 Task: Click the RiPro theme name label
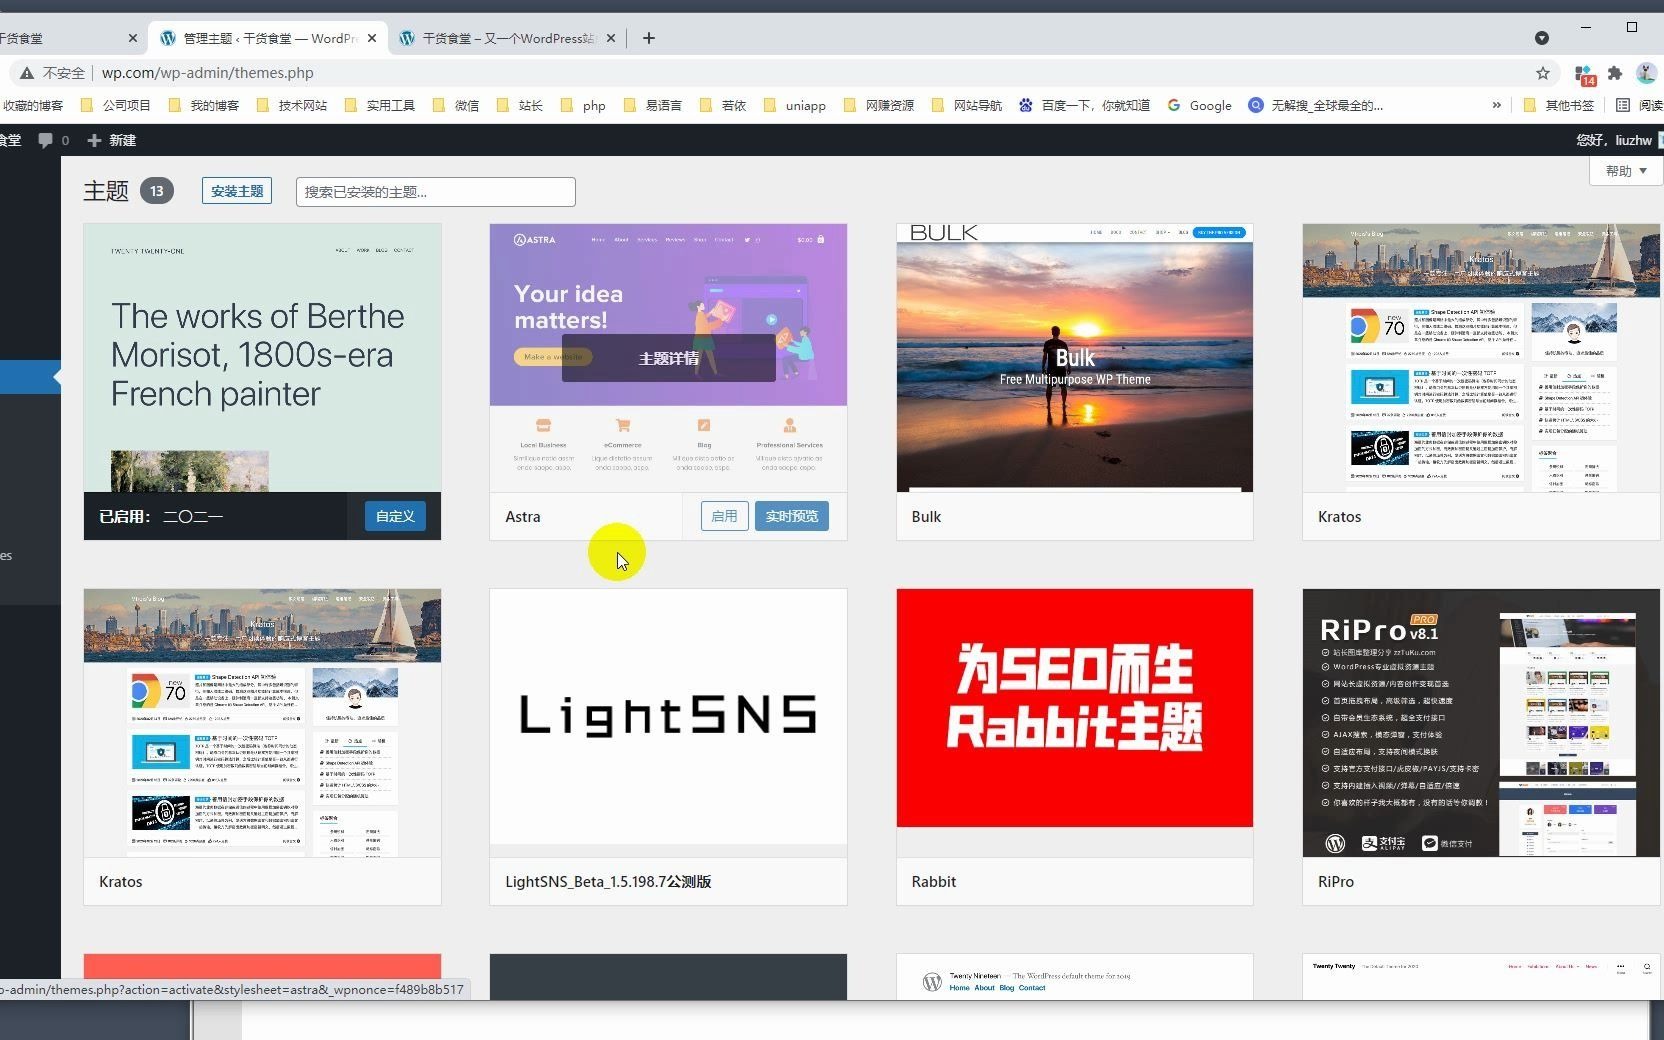[1336, 882]
